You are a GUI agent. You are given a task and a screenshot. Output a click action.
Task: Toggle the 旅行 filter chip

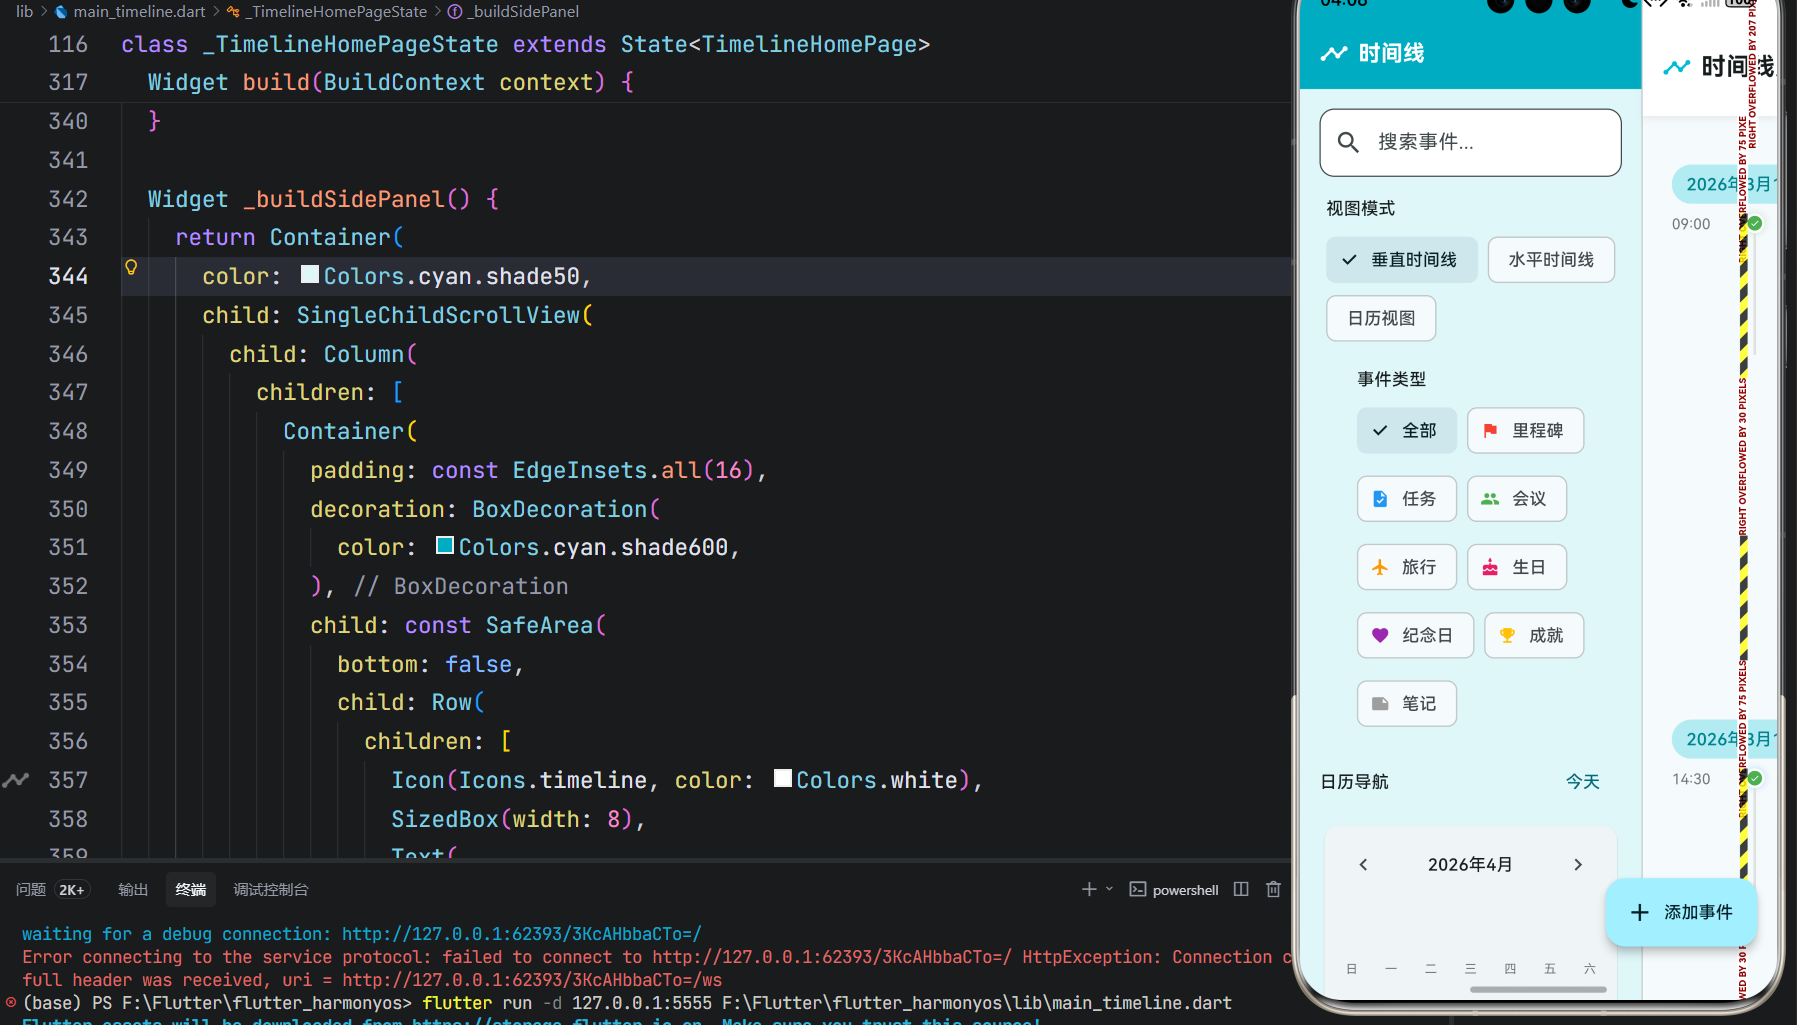1407,567
